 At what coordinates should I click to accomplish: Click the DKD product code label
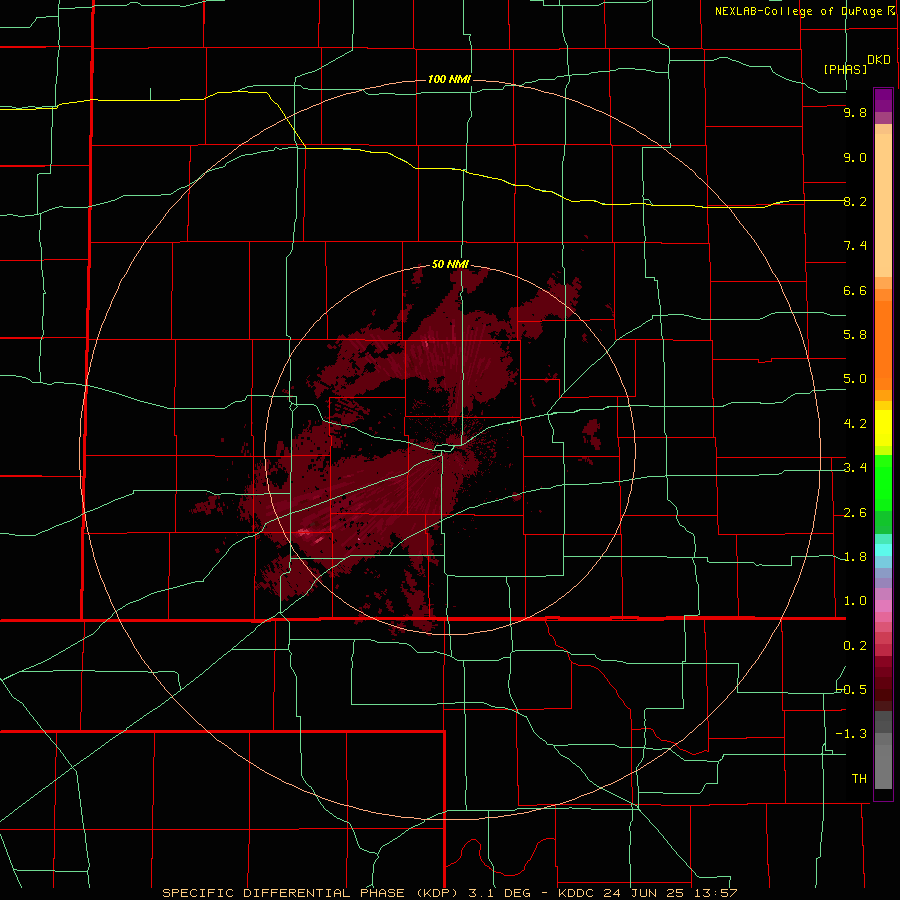pyautogui.click(x=879, y=60)
